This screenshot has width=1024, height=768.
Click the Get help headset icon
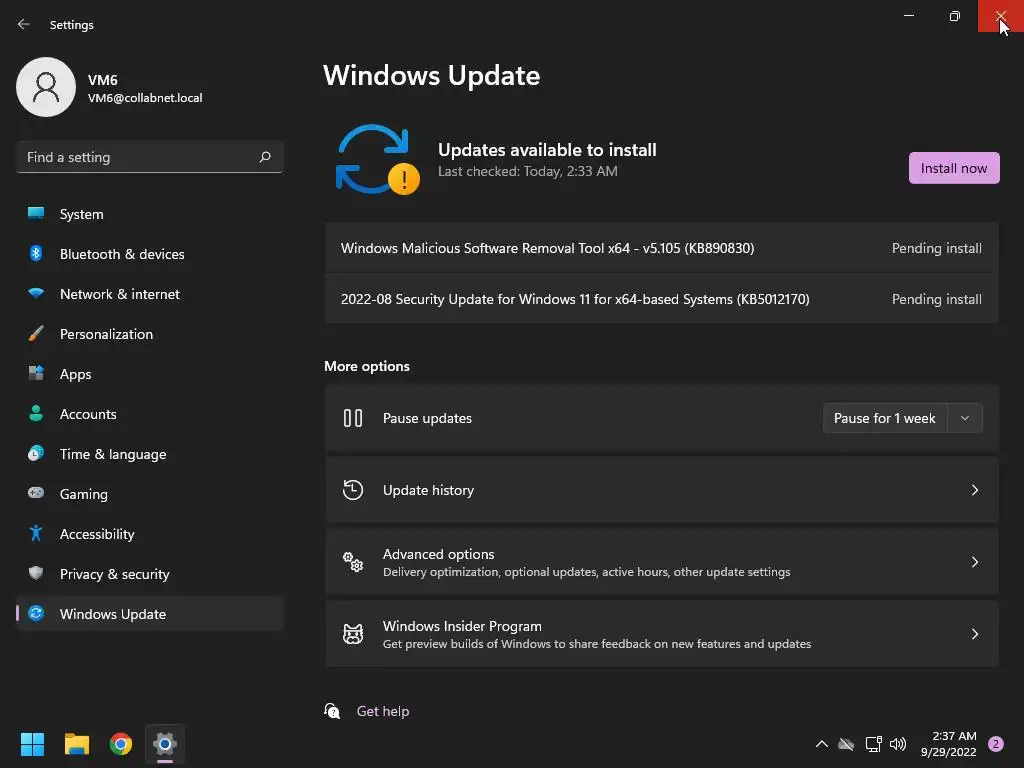pyautogui.click(x=332, y=711)
